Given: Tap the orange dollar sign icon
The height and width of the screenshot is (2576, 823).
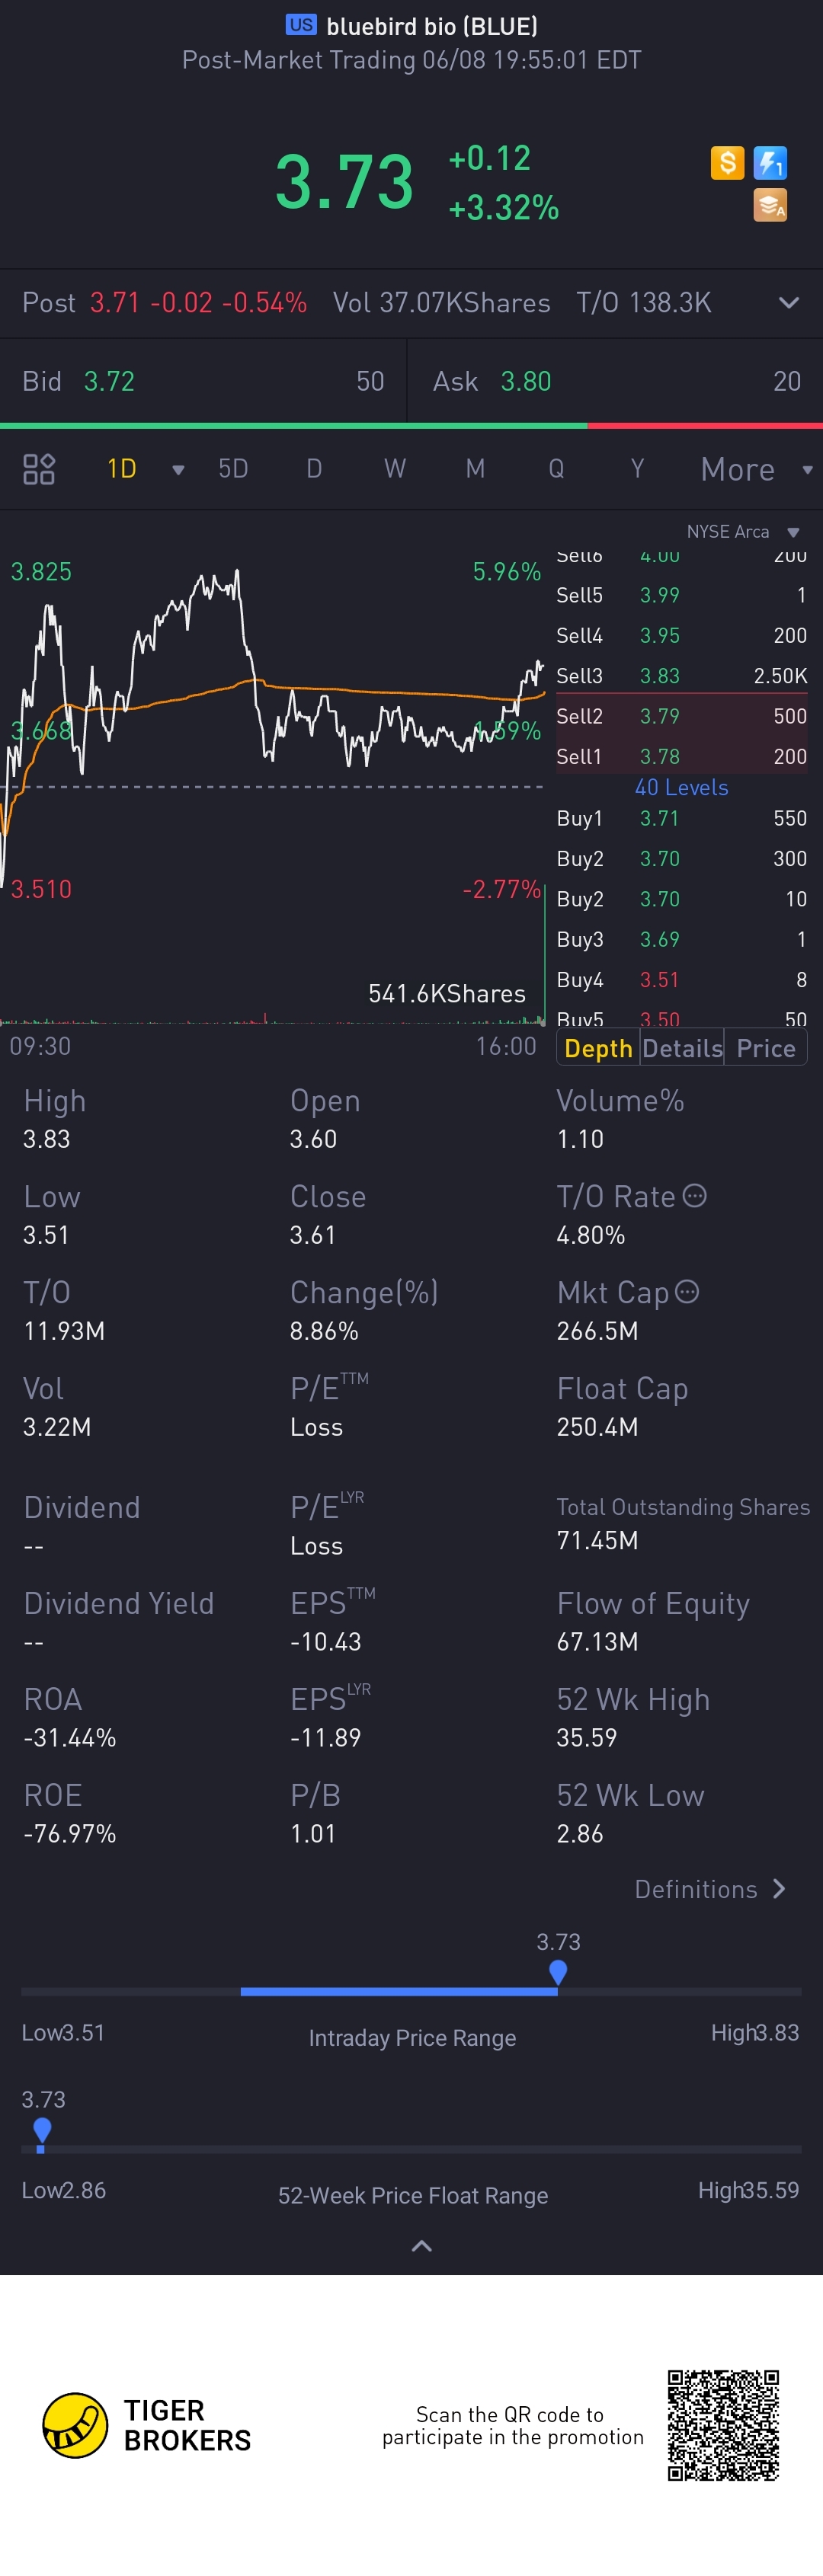Looking at the screenshot, I should coord(727,162).
